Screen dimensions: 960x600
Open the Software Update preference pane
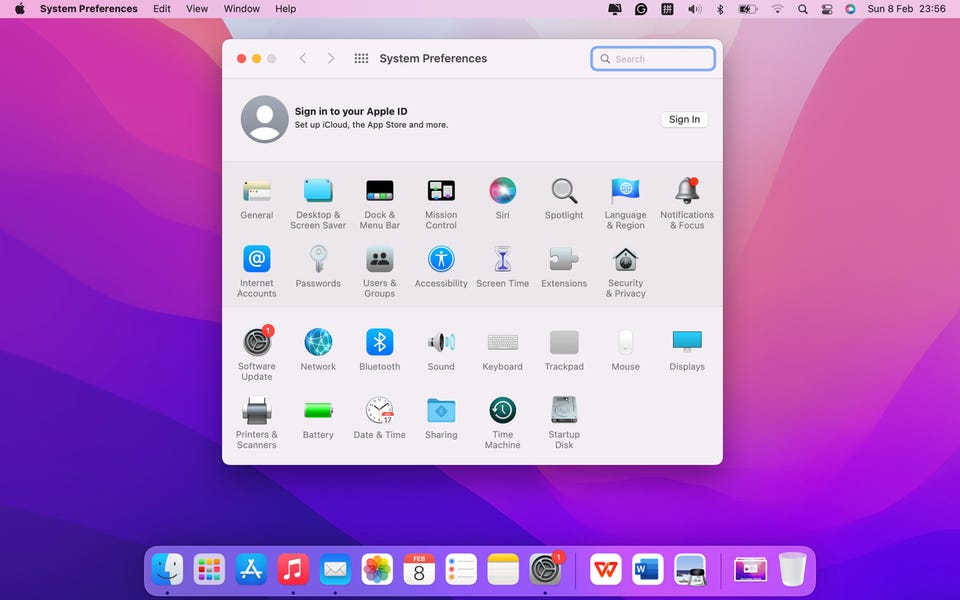coord(257,343)
